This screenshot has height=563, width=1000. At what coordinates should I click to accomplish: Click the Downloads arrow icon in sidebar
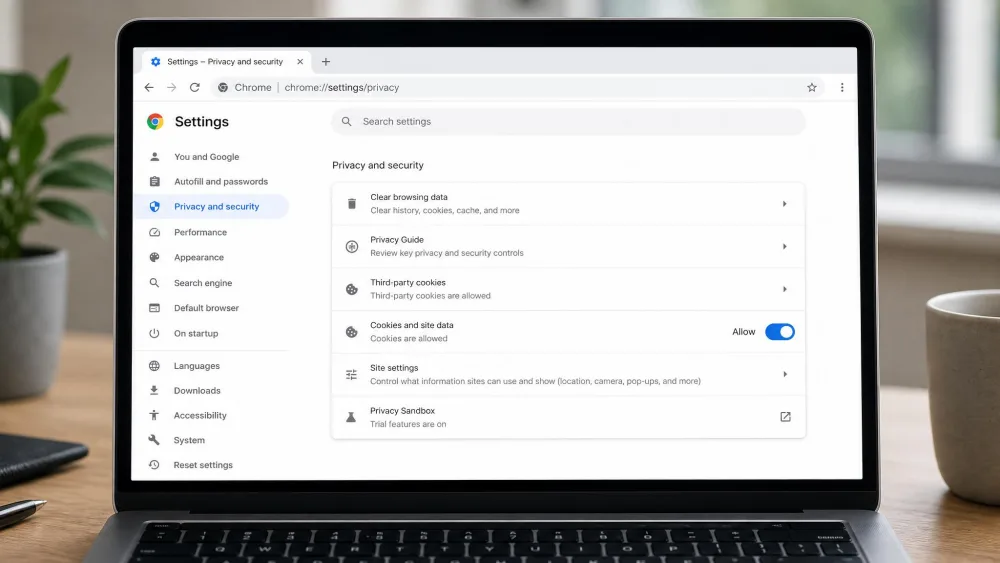[154, 390]
